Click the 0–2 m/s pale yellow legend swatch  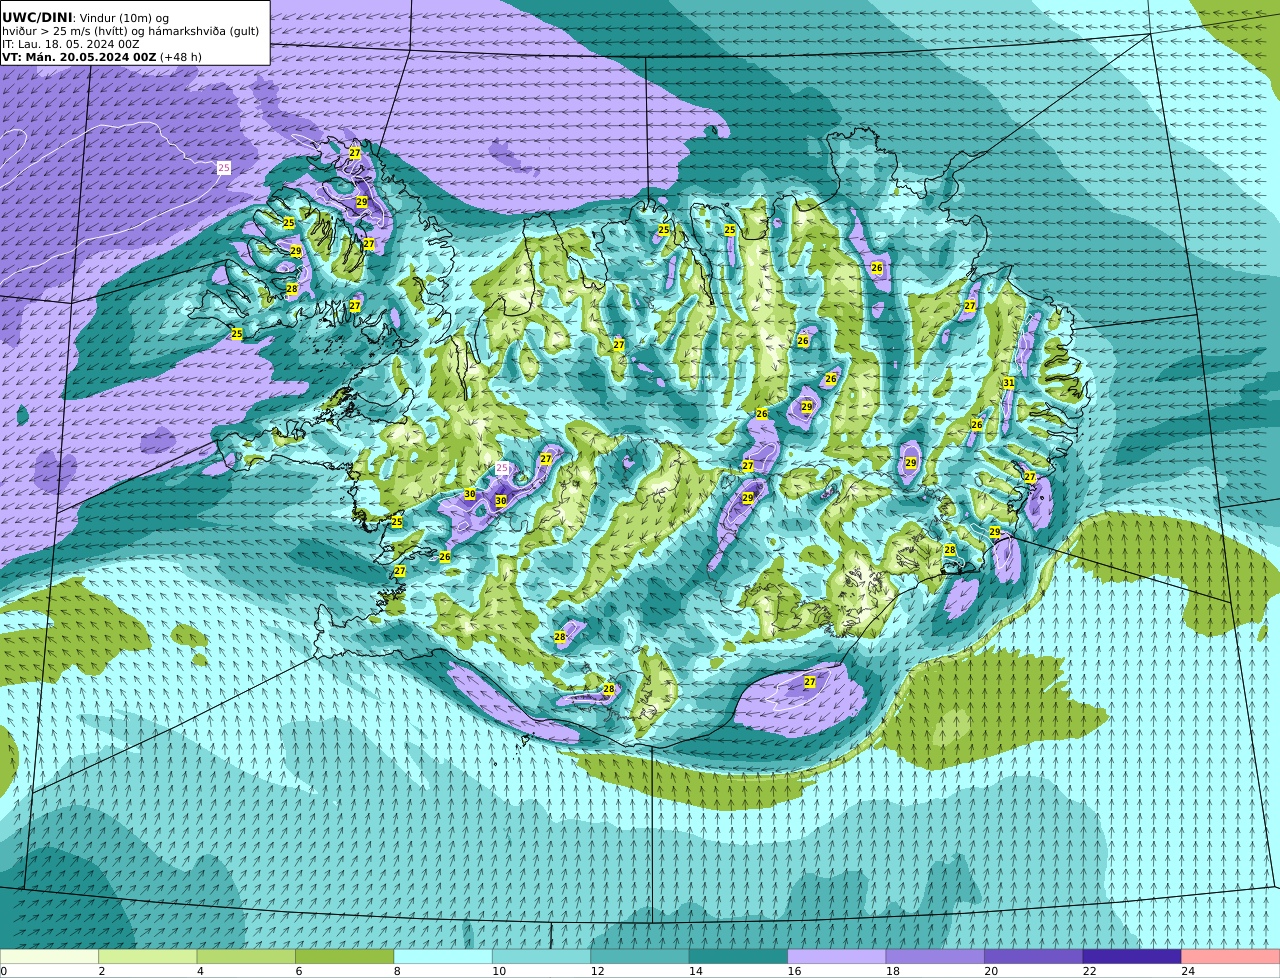[x=49, y=957]
